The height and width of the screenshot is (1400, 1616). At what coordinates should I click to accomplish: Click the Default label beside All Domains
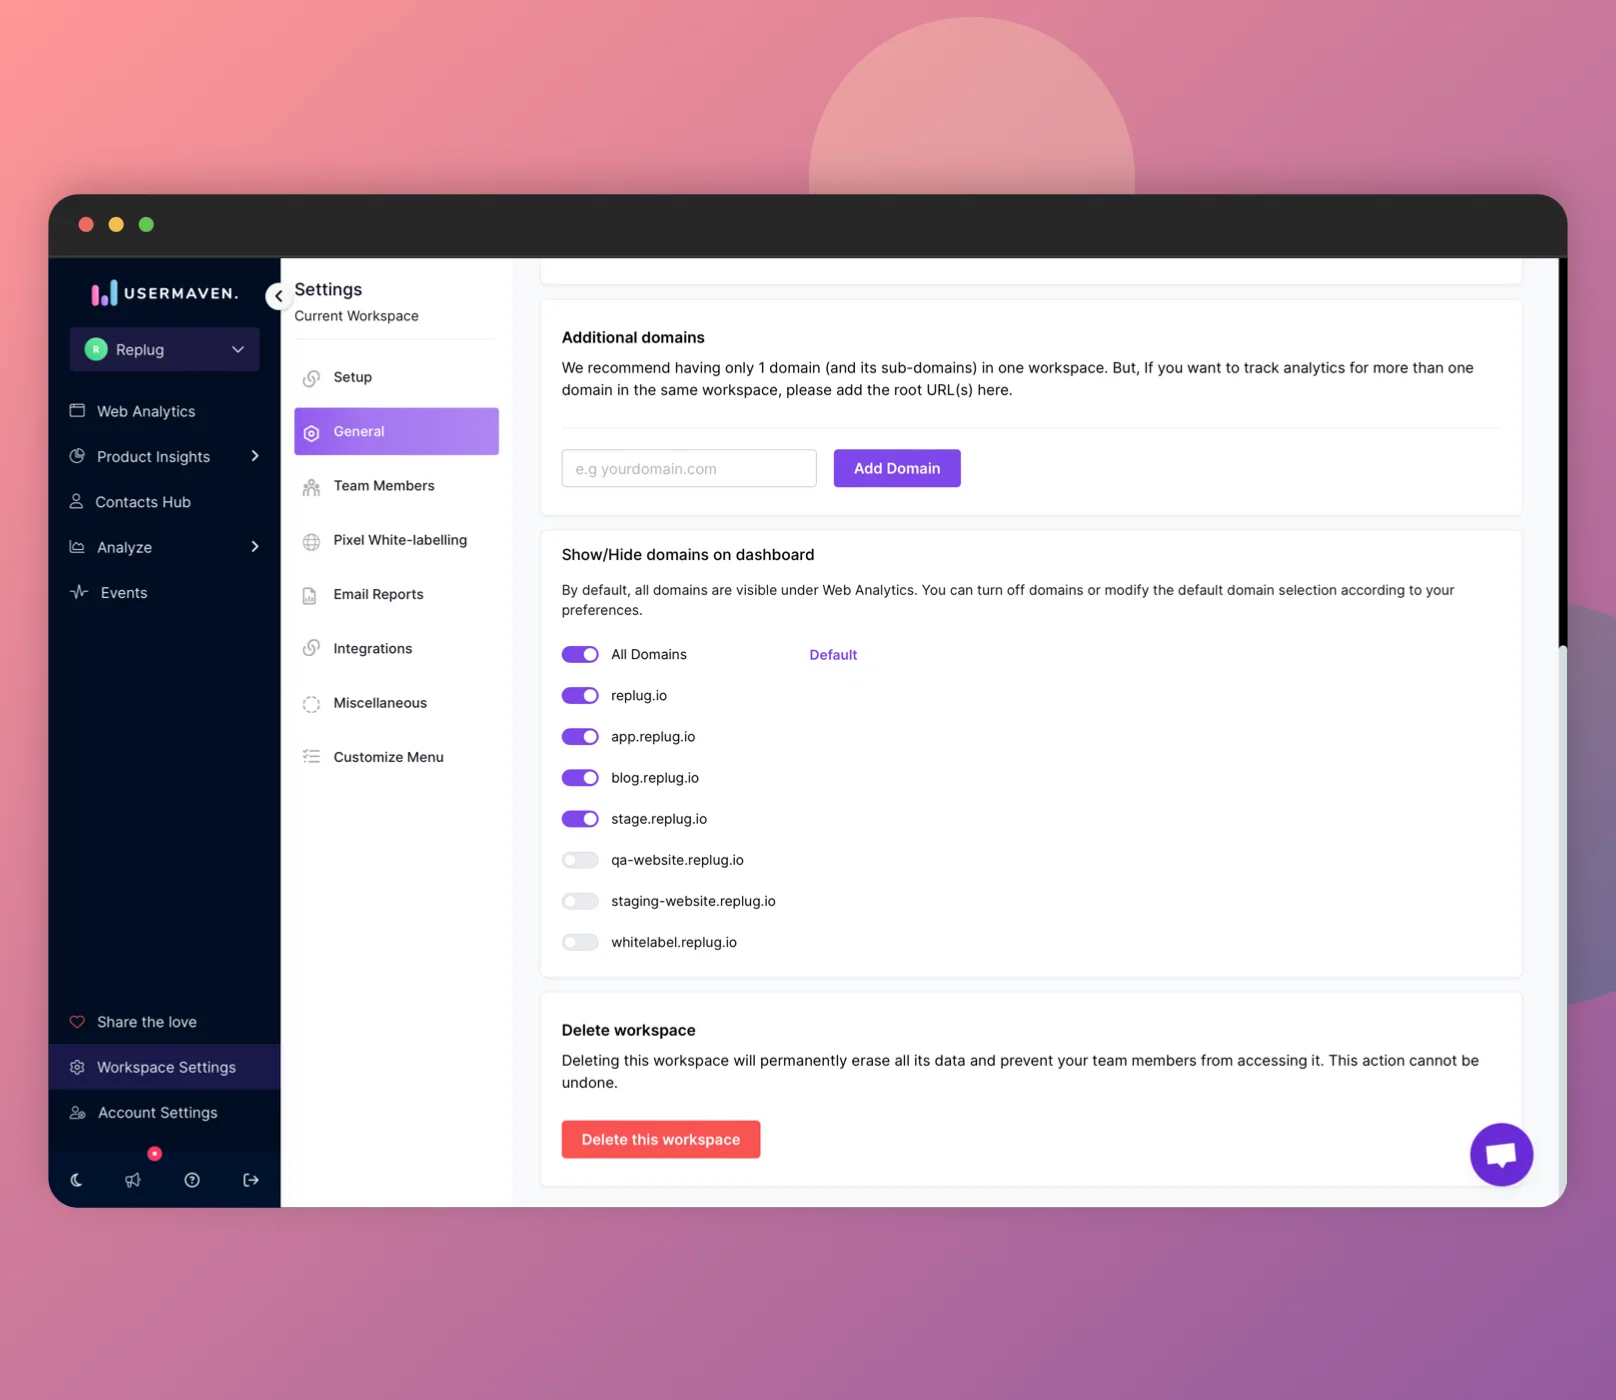point(833,655)
